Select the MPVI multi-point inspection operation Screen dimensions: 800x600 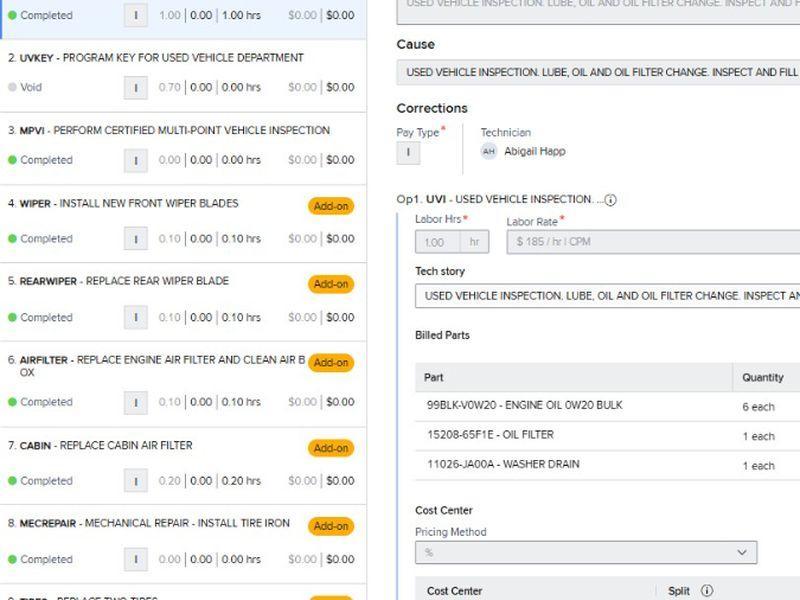[175, 131]
